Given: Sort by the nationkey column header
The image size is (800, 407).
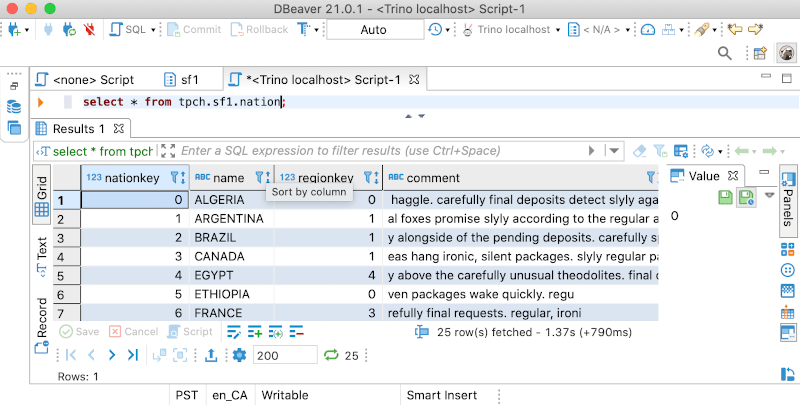Looking at the screenshot, I should 130,177.
